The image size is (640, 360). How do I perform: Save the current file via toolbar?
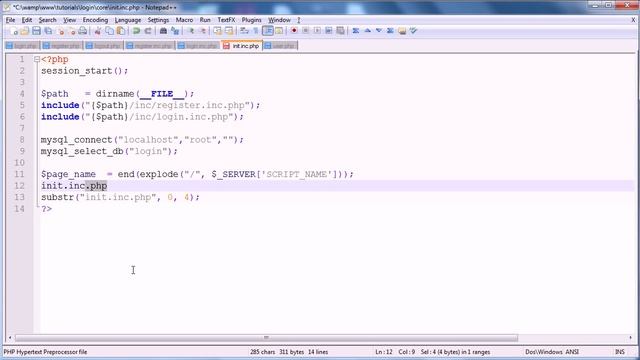(36, 31)
